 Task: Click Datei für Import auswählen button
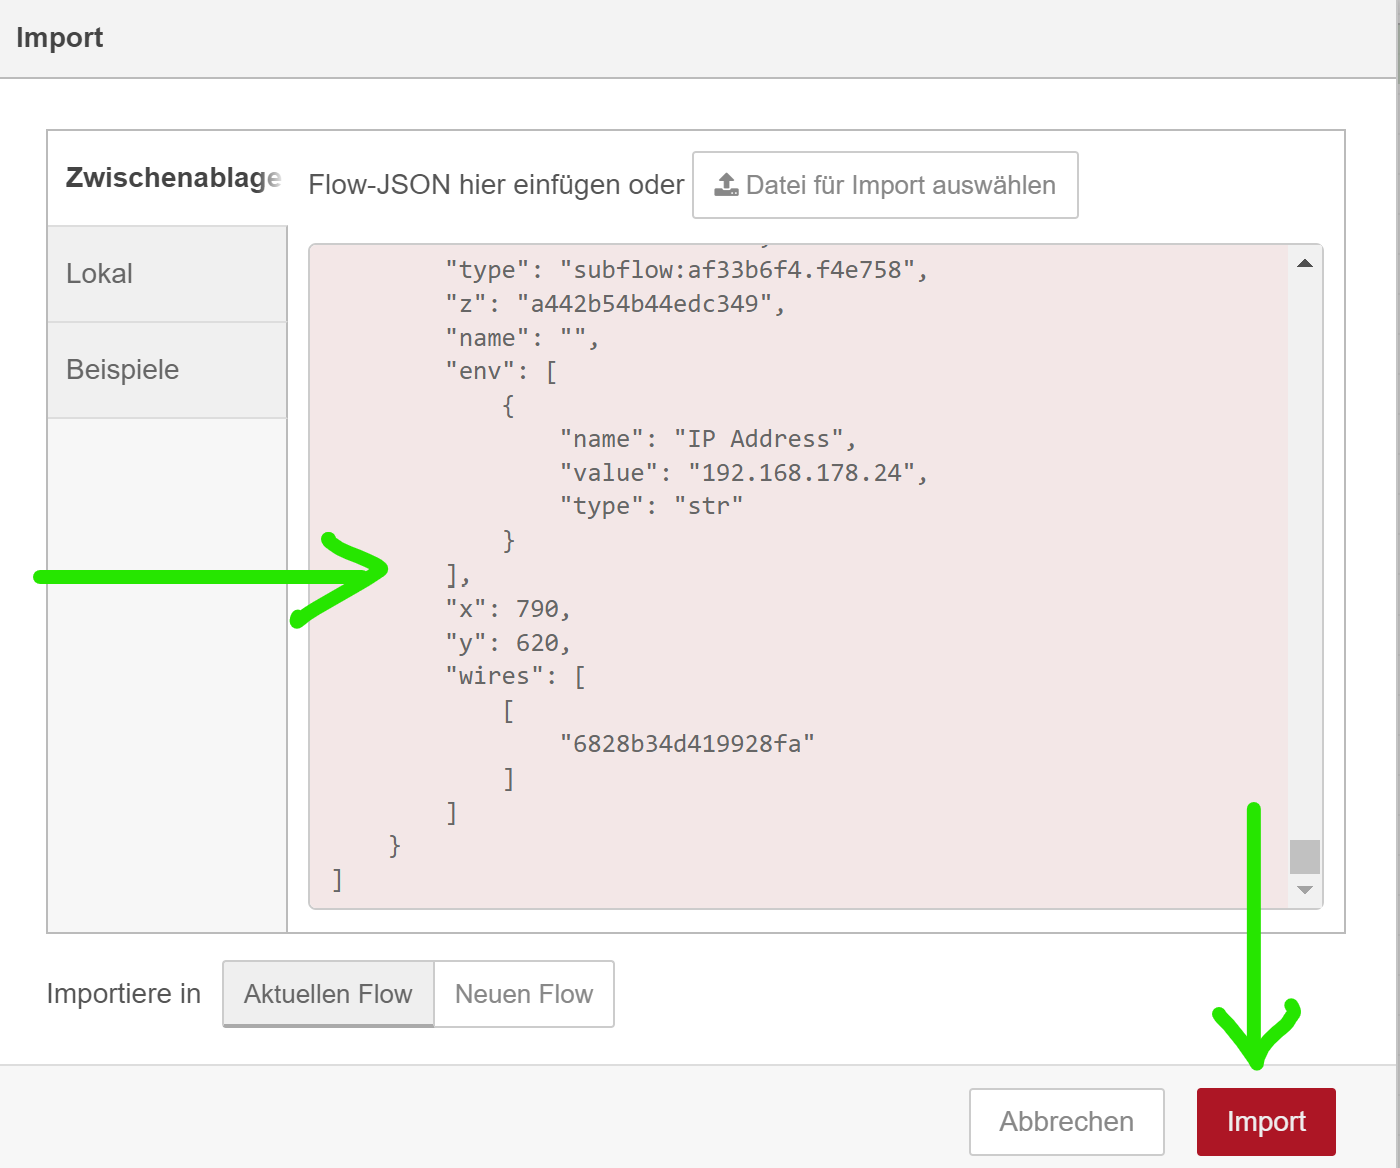[x=885, y=185]
